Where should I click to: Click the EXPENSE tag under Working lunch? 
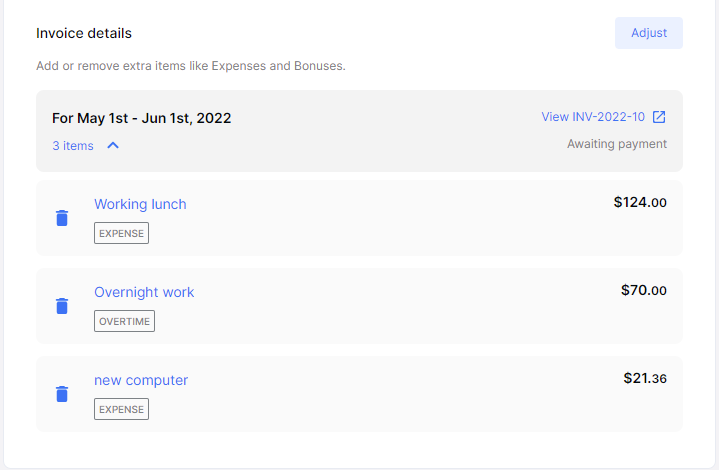[x=121, y=233]
